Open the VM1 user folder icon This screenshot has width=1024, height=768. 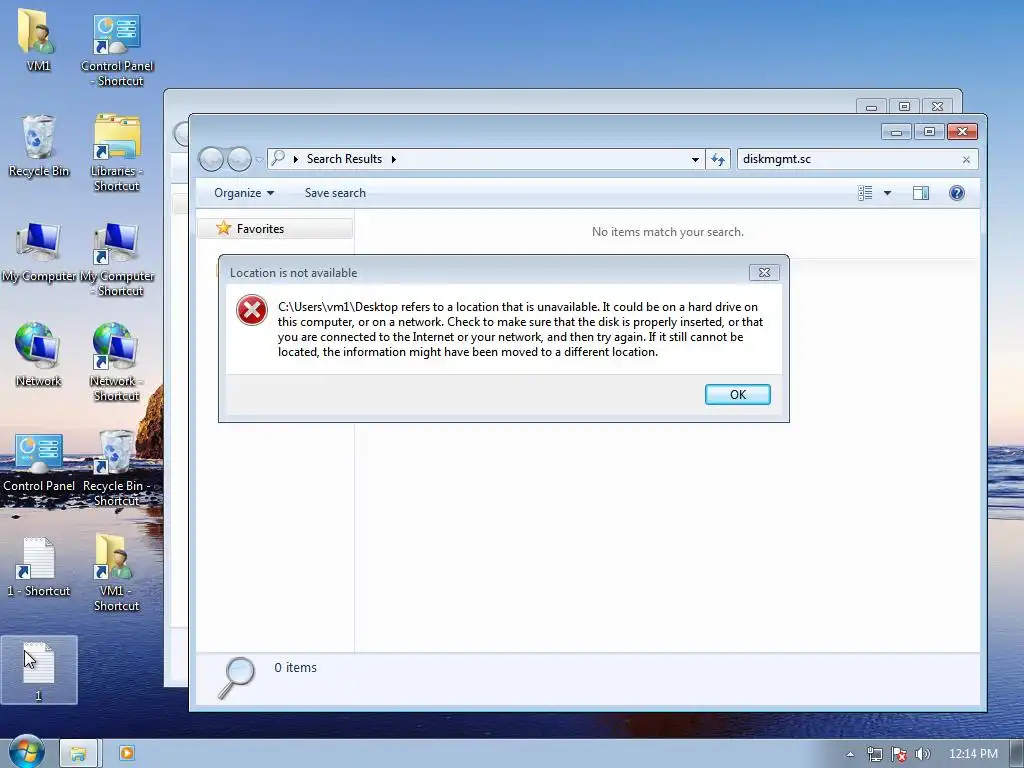pos(38,39)
